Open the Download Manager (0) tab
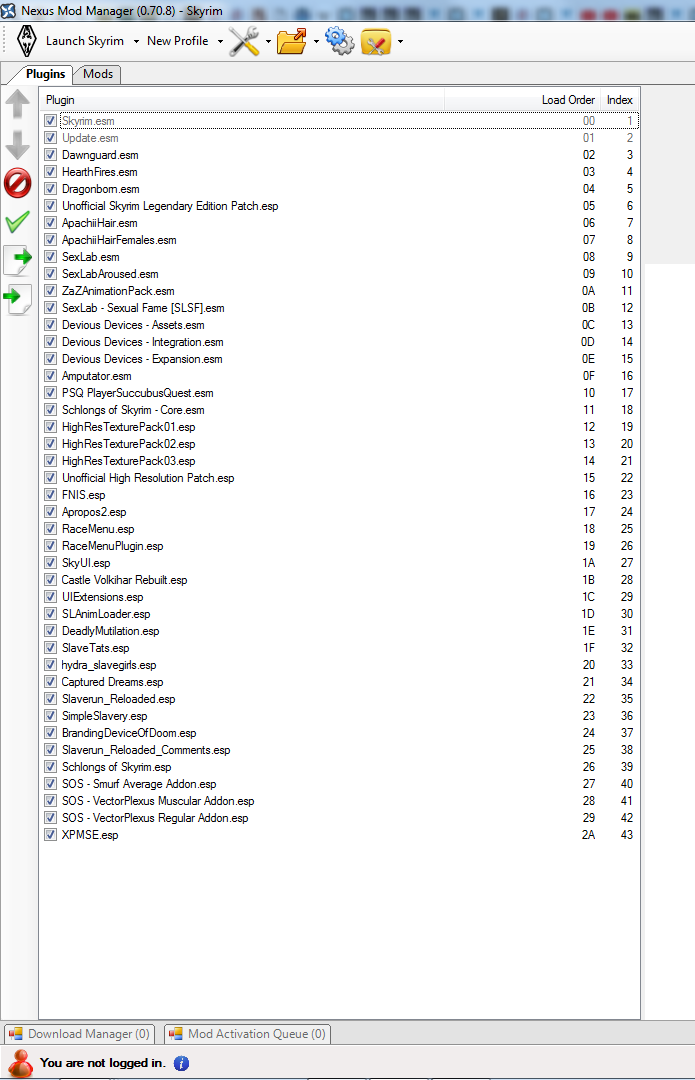This screenshot has width=695, height=1080. 79,1034
